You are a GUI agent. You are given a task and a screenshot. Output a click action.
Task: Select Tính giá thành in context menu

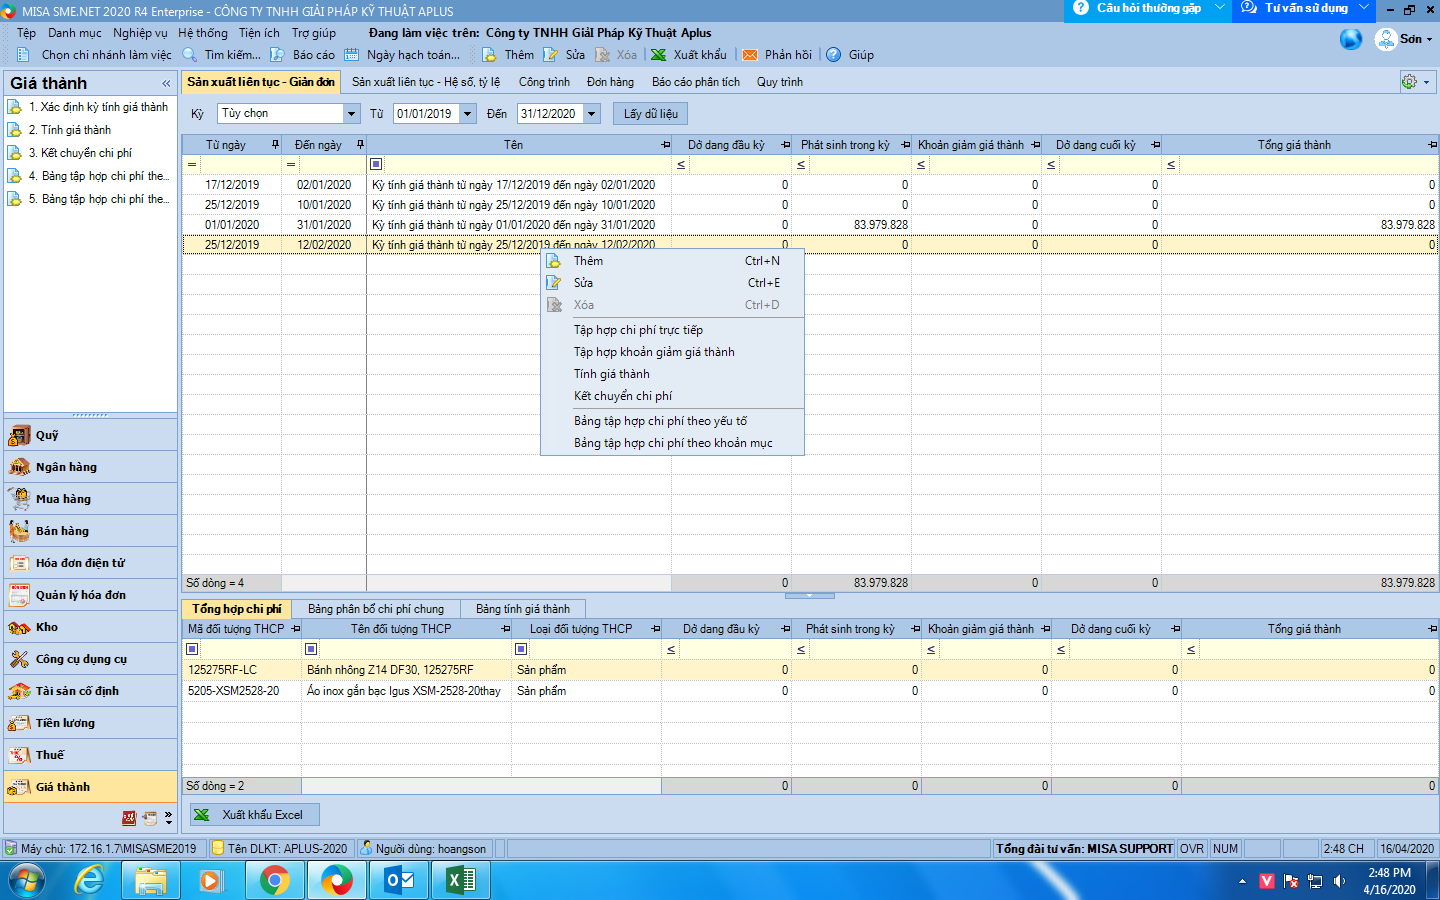611,374
